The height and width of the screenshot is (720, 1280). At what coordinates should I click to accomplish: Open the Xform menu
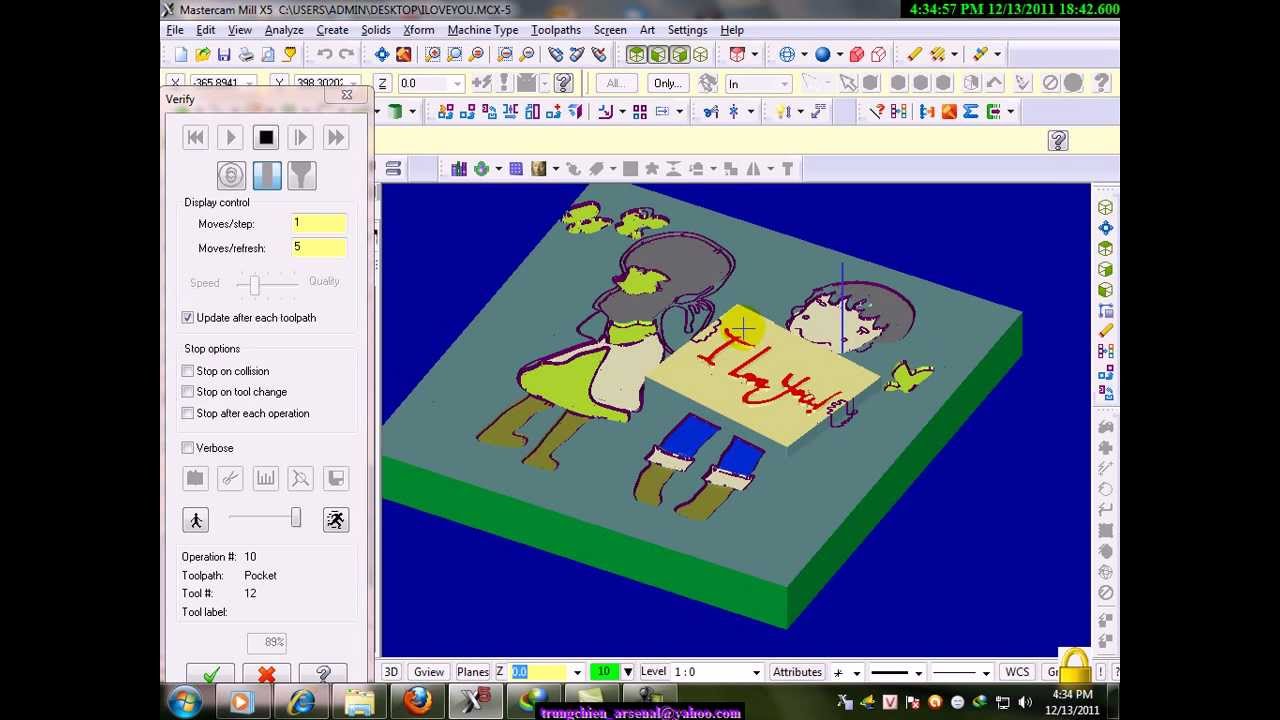[419, 30]
